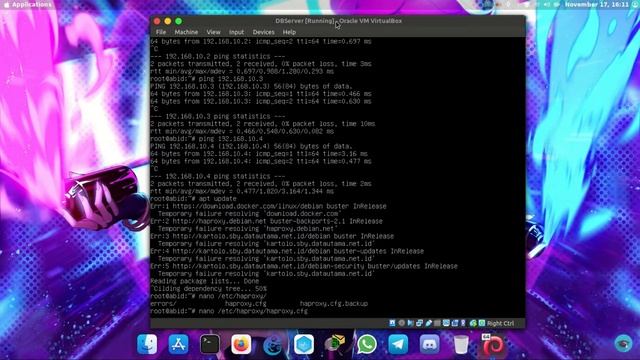Click the 'haproxy.cfg.backup' completion text
This screenshot has width=640, height=360.
click(x=333, y=304)
